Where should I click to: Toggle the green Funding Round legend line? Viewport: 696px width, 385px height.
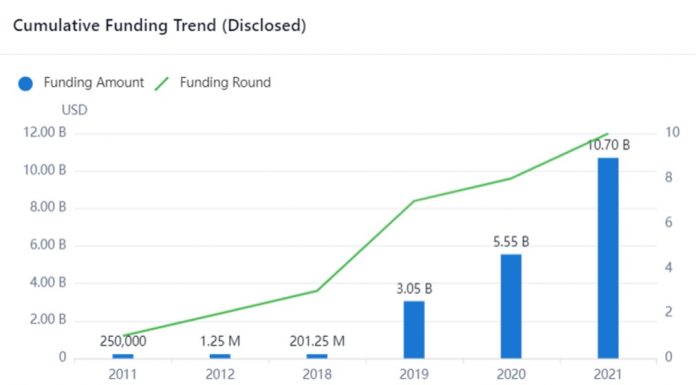(162, 83)
